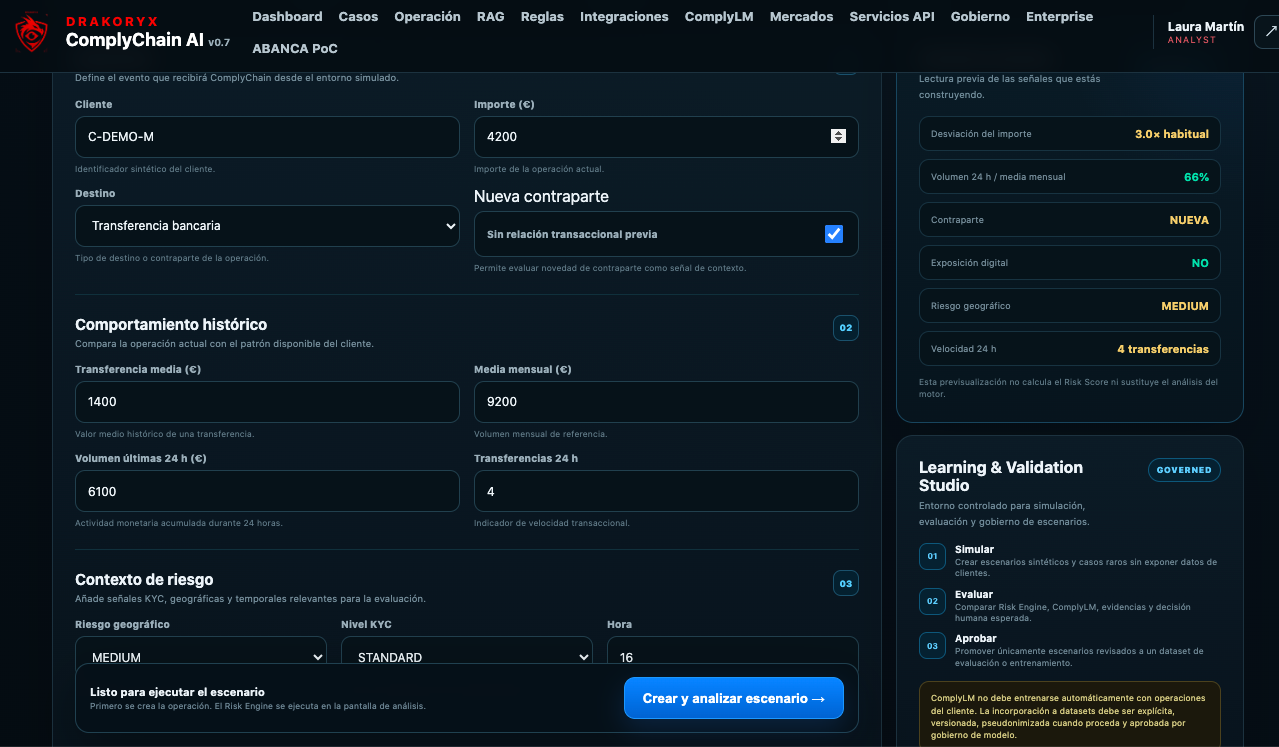Toggle the Sin relación transaccional previa checkbox
Image resolution: width=1279 pixels, height=747 pixels.
[x=834, y=234]
